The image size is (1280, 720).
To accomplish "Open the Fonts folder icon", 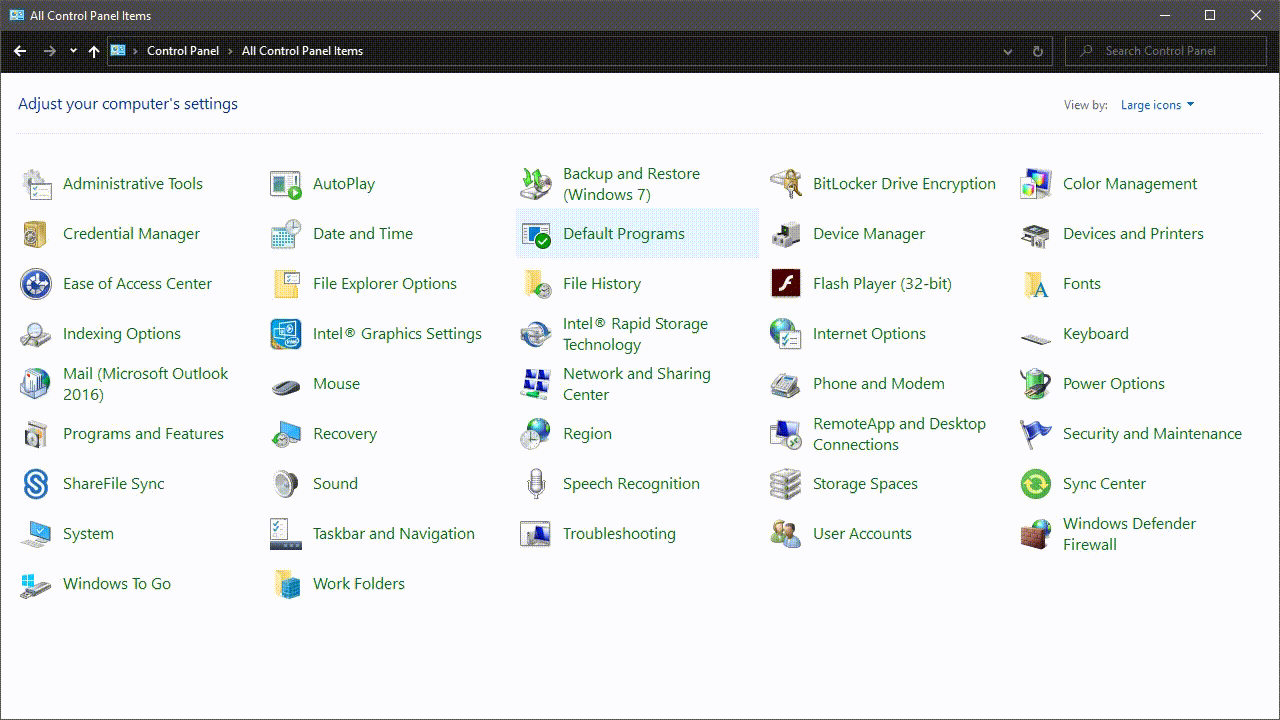I will click(x=1036, y=284).
